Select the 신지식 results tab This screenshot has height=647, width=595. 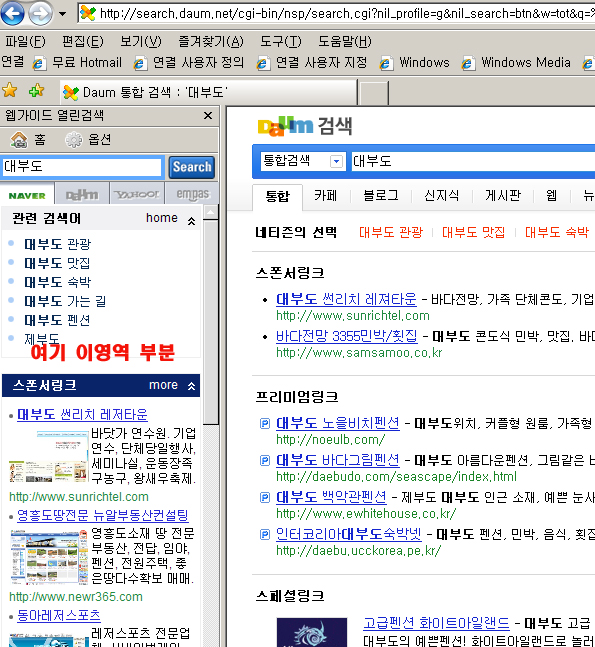click(442, 196)
